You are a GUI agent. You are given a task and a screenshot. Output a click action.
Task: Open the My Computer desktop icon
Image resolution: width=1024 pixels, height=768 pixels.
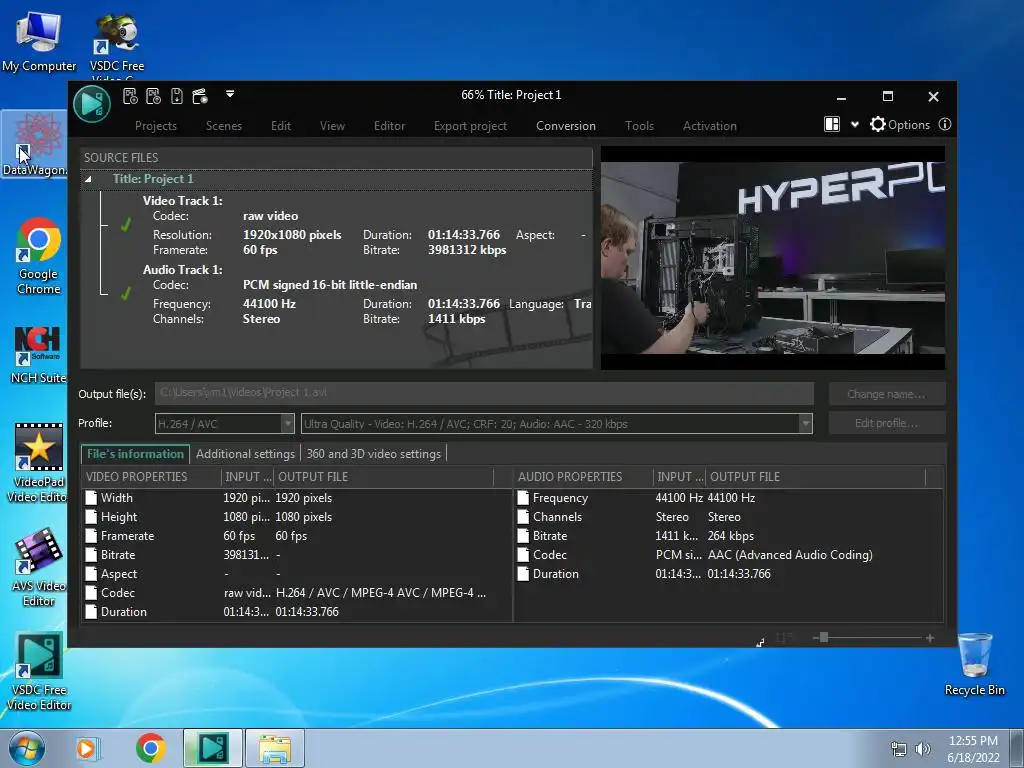point(39,40)
